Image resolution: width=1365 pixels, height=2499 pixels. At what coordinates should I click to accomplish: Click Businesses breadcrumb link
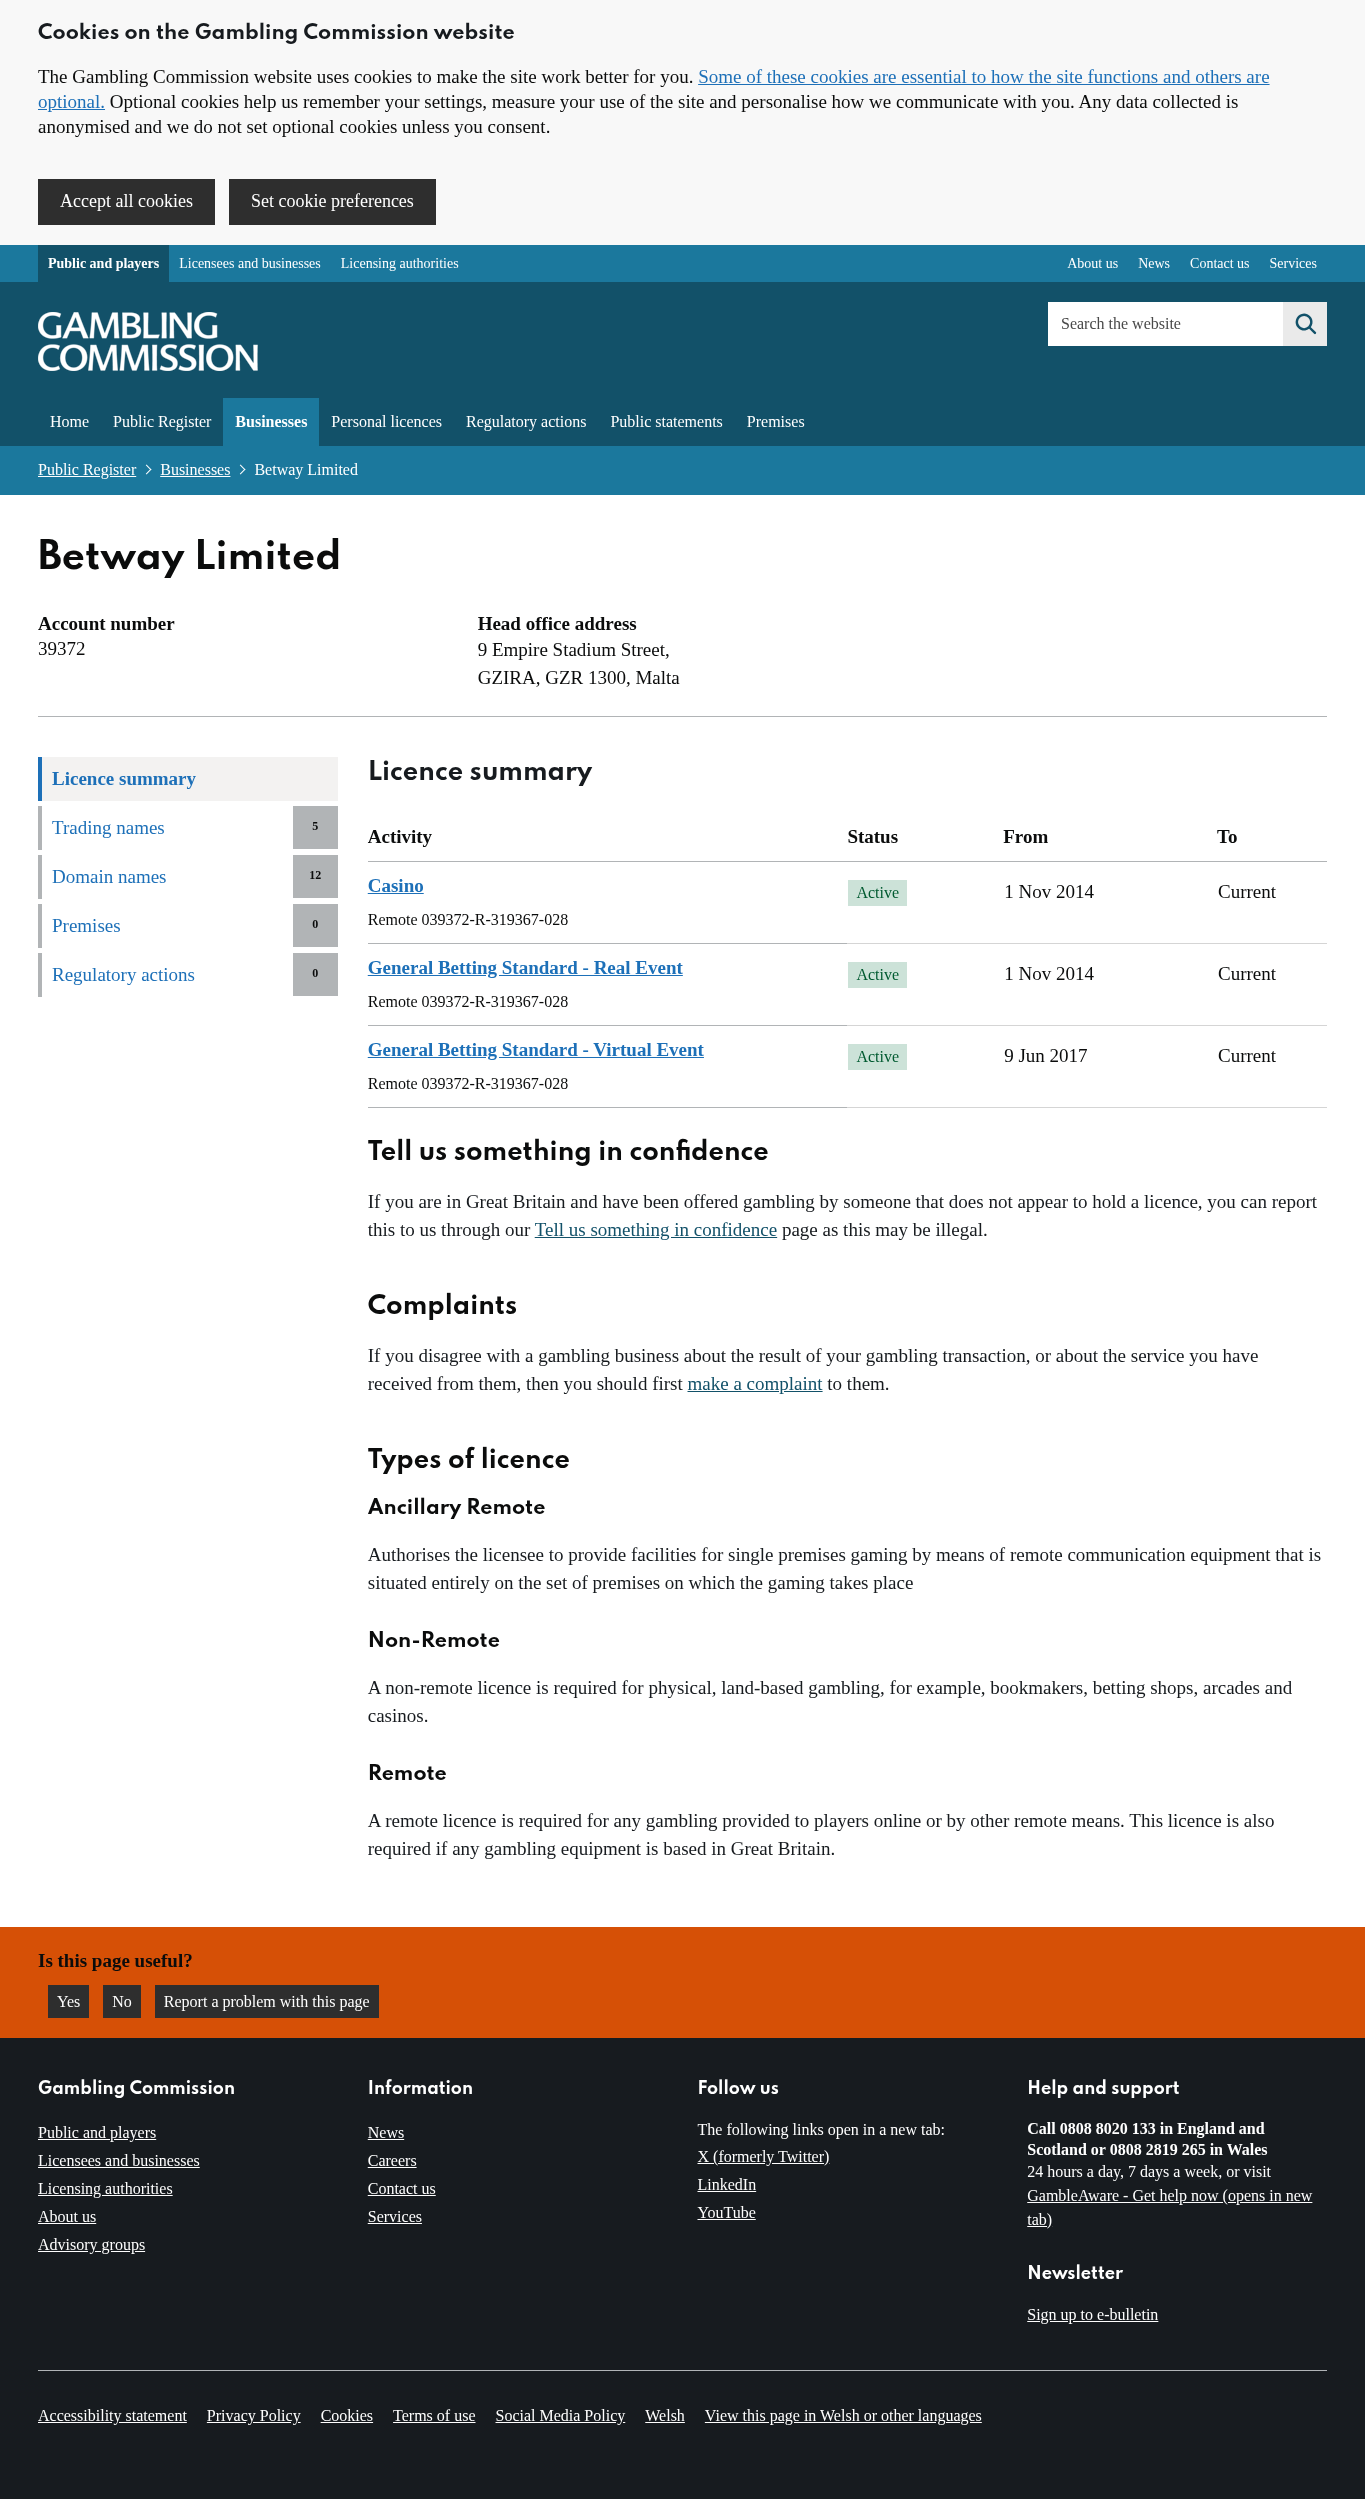pyautogui.click(x=195, y=470)
